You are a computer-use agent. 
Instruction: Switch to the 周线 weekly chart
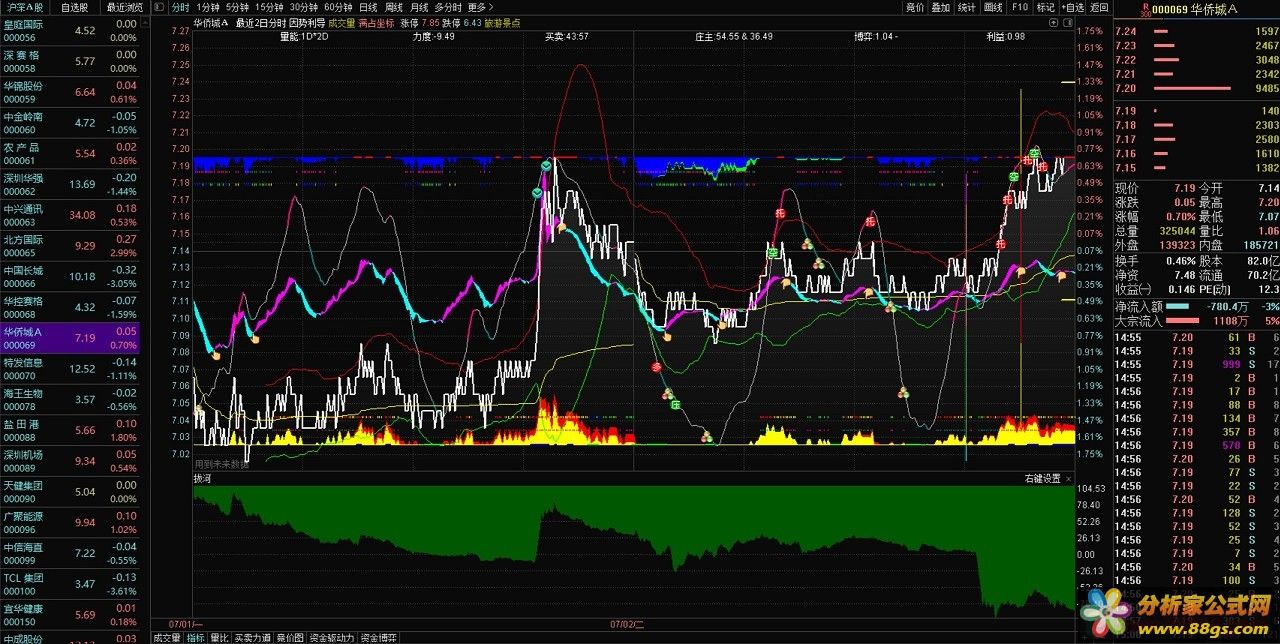tap(394, 7)
